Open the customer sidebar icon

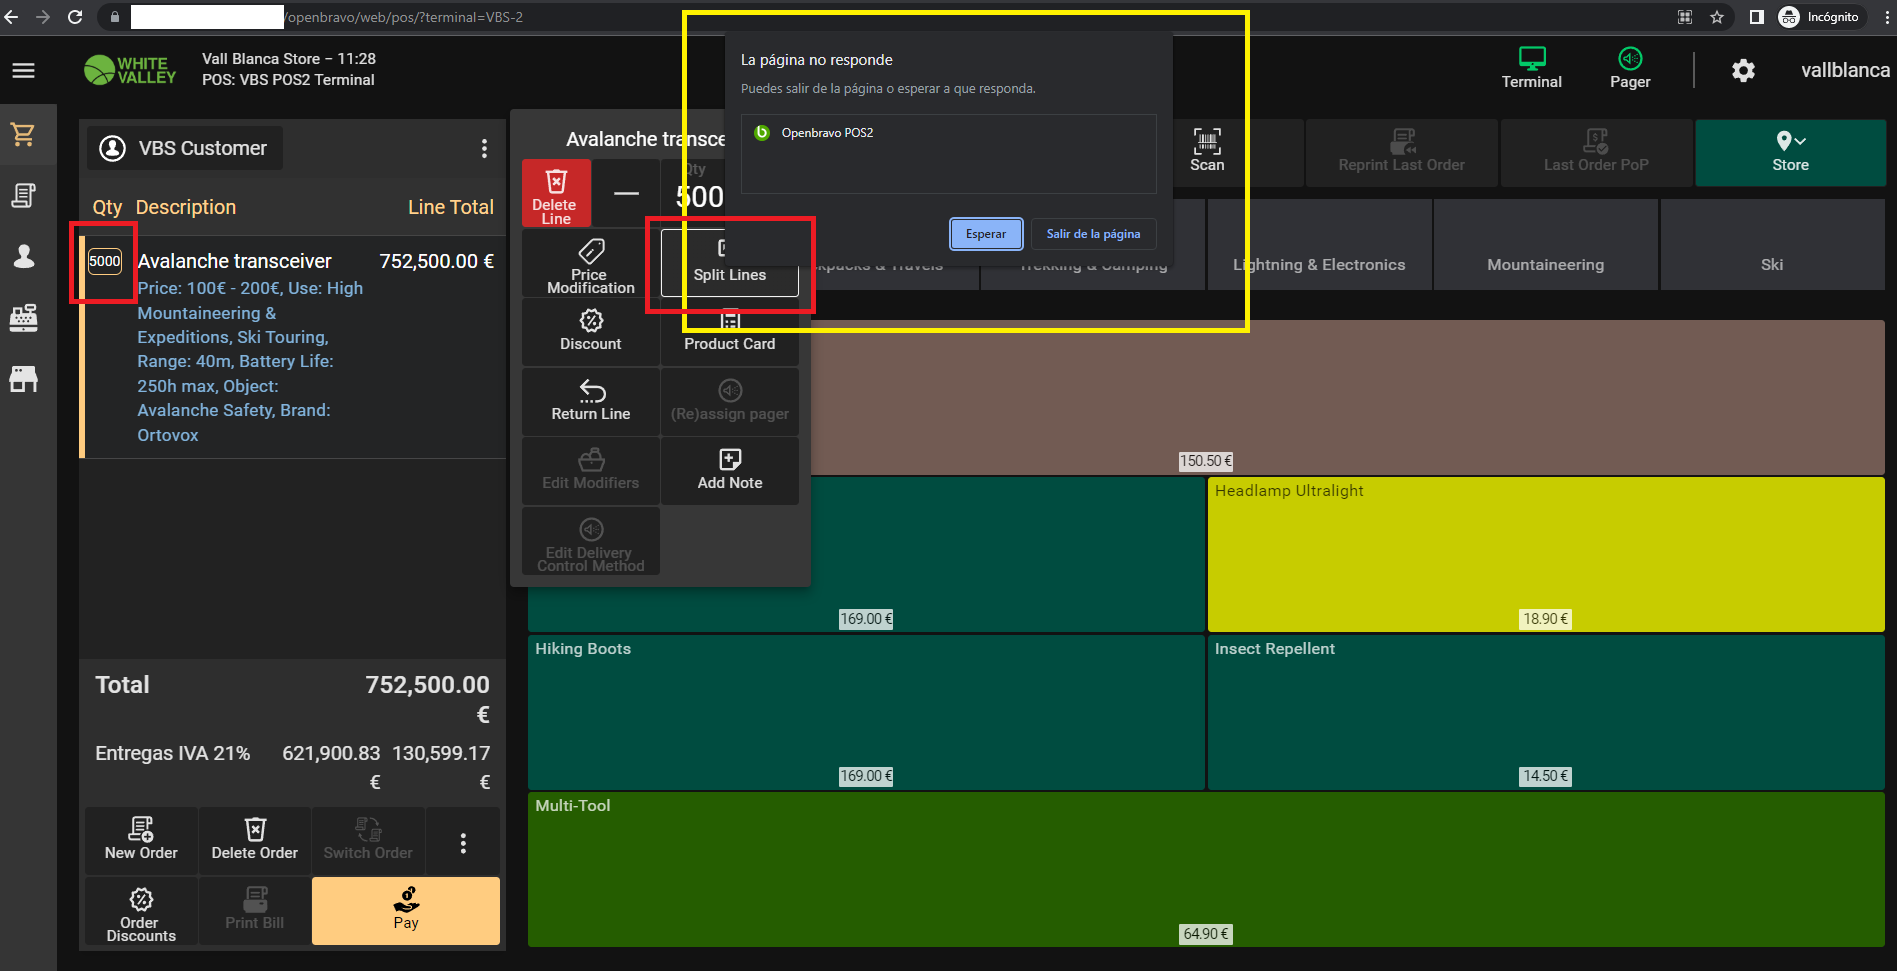24,257
